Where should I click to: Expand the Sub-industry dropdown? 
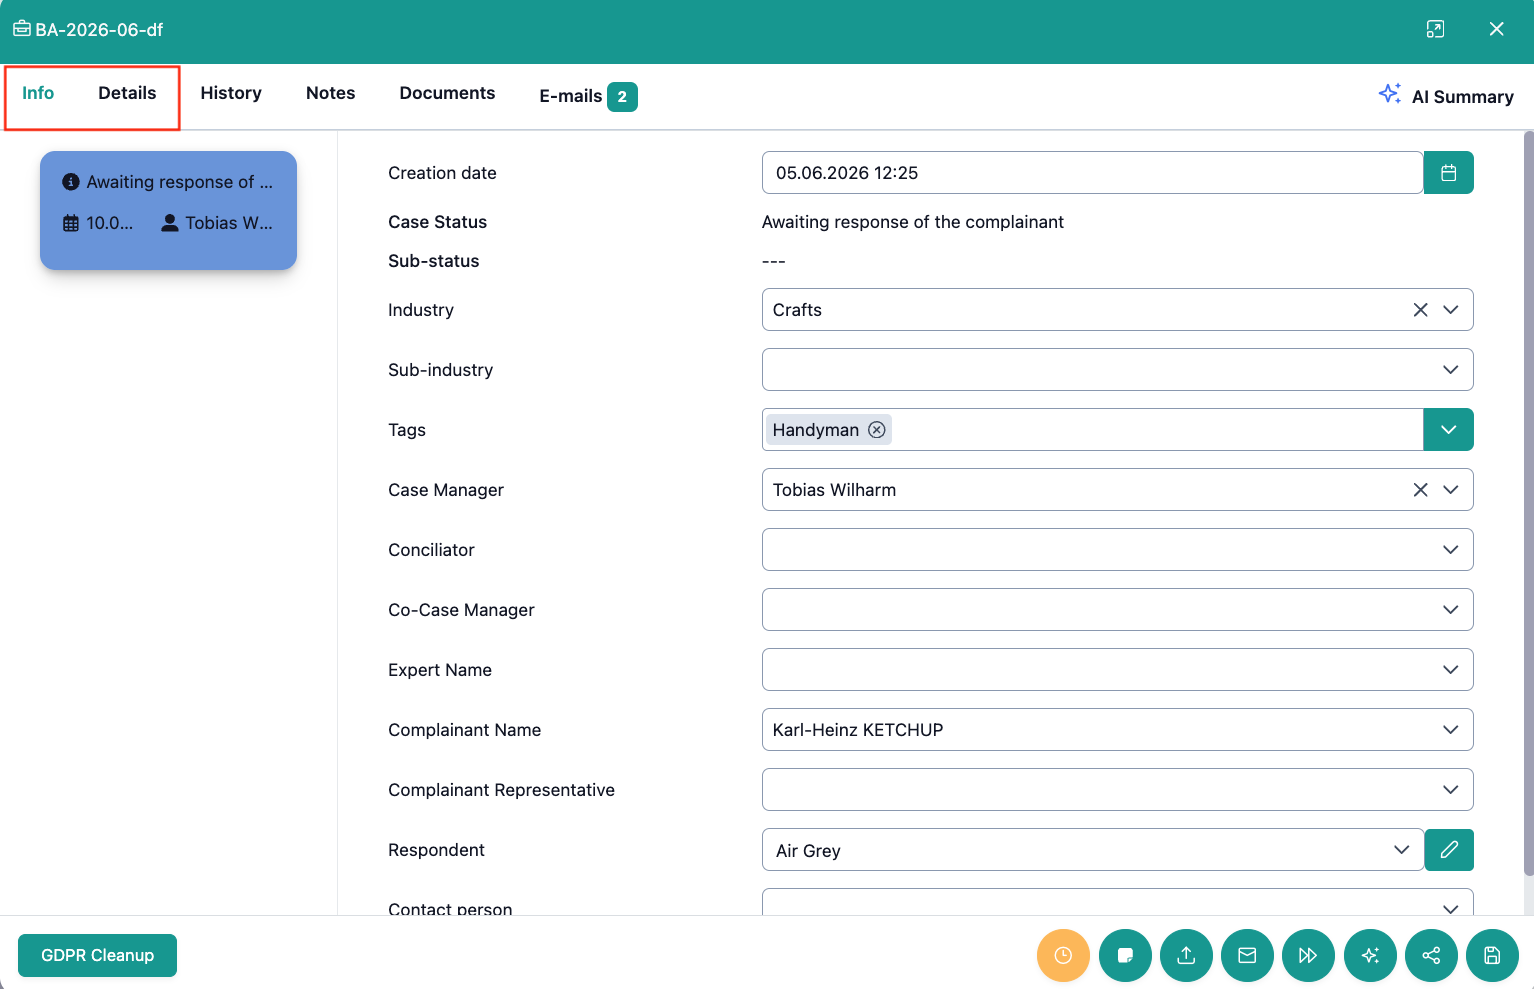(1451, 370)
